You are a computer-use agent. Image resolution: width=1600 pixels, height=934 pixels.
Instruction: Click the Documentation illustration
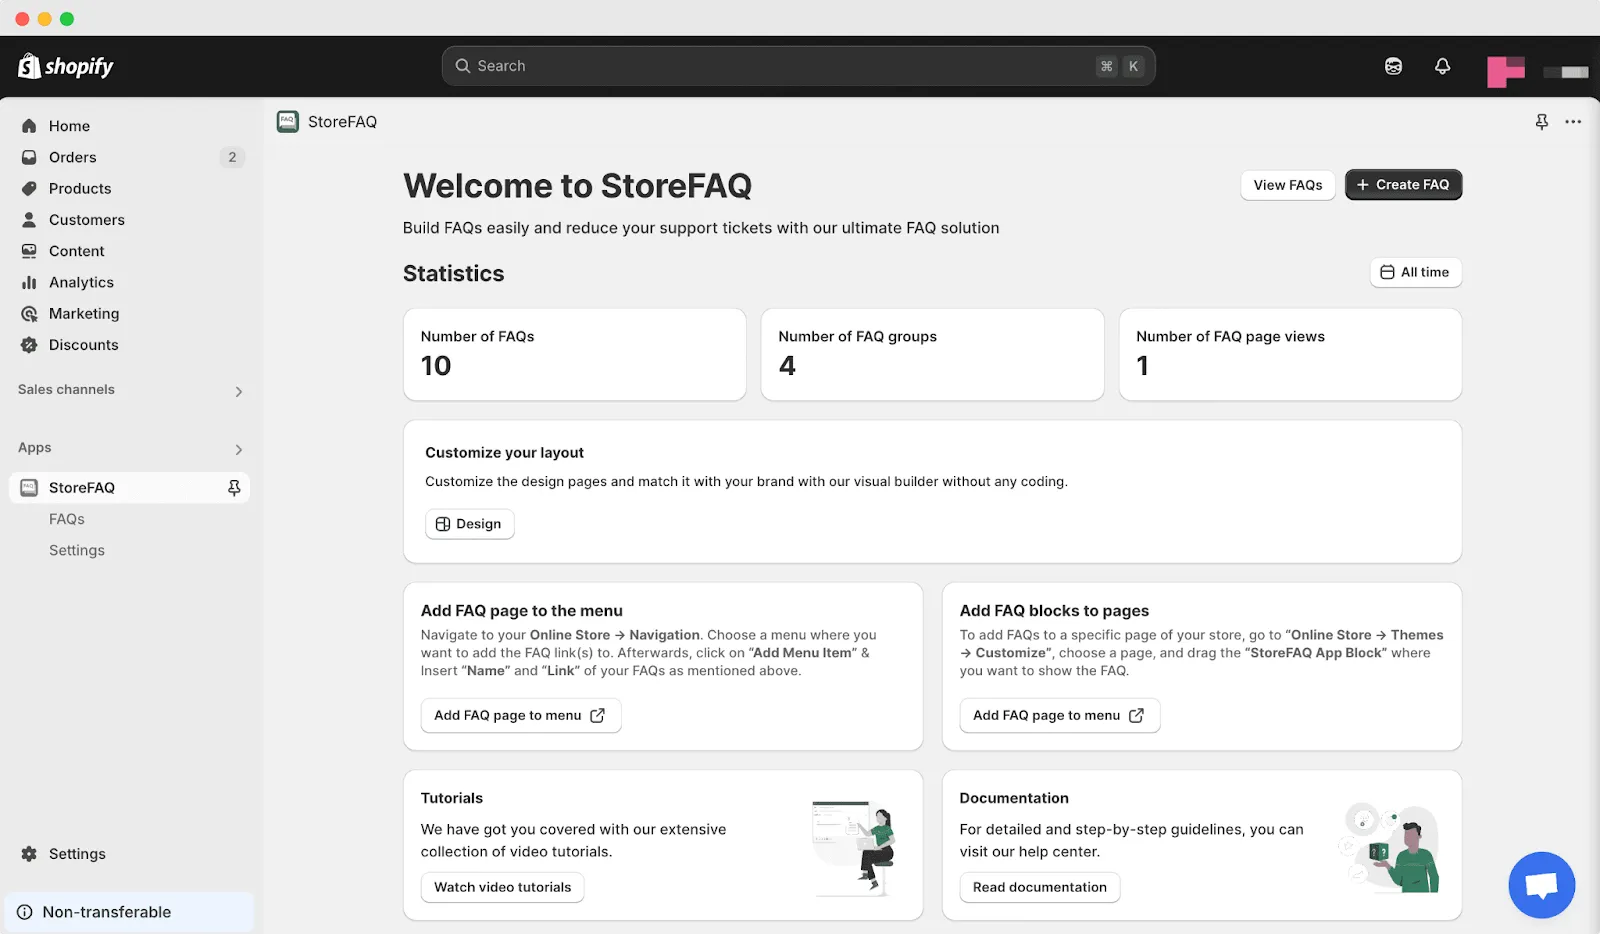pyautogui.click(x=1391, y=847)
